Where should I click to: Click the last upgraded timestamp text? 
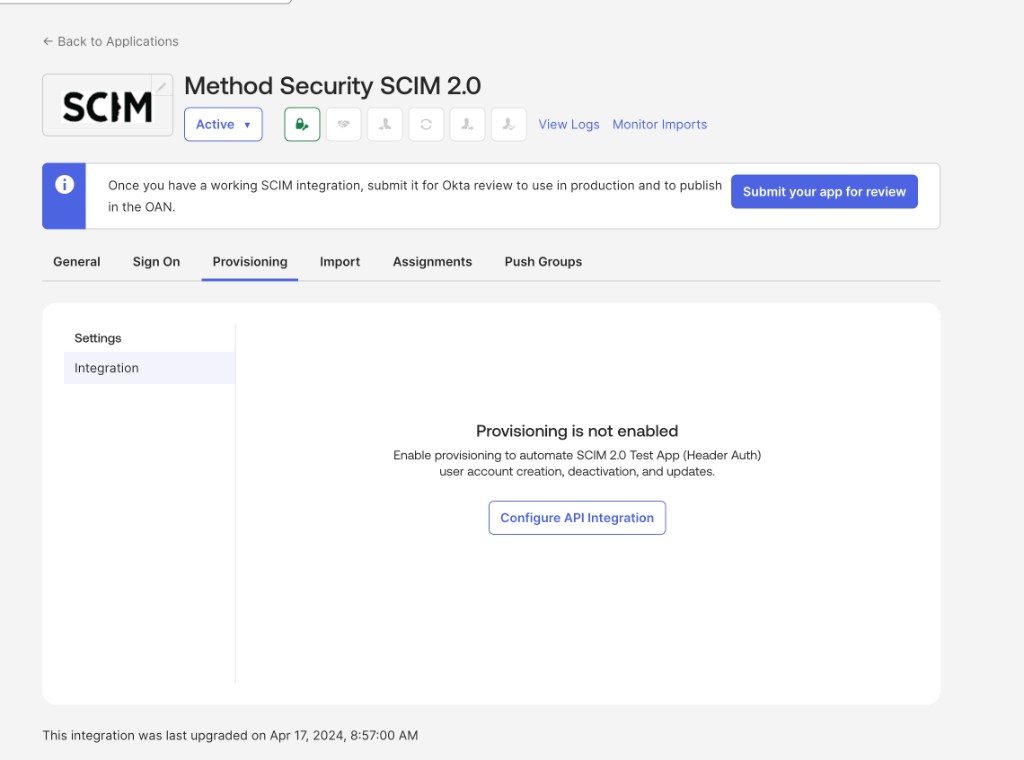click(x=230, y=735)
